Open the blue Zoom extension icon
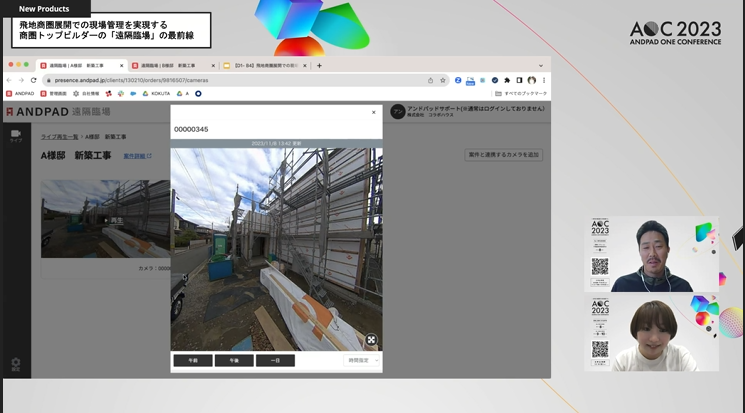This screenshot has height=413, width=745. 458,80
